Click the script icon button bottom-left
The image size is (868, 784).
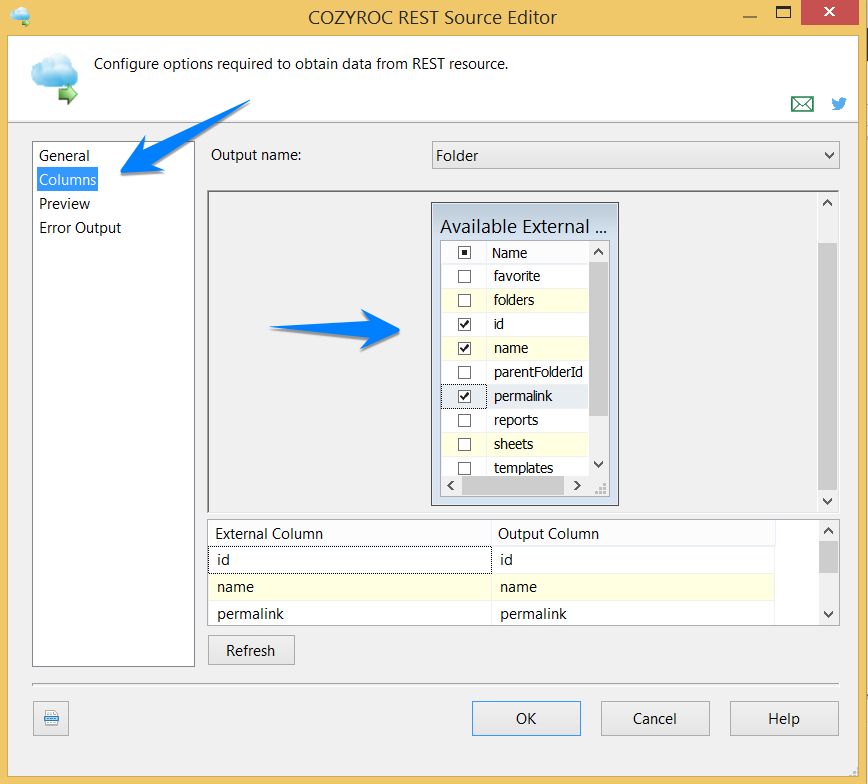point(51,718)
